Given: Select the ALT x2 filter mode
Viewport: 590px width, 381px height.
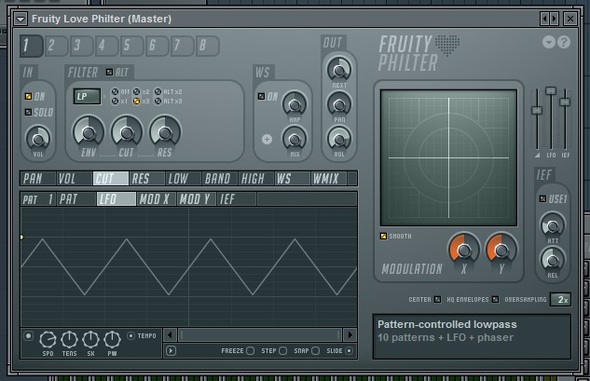Looking at the screenshot, I should pyautogui.click(x=158, y=92).
